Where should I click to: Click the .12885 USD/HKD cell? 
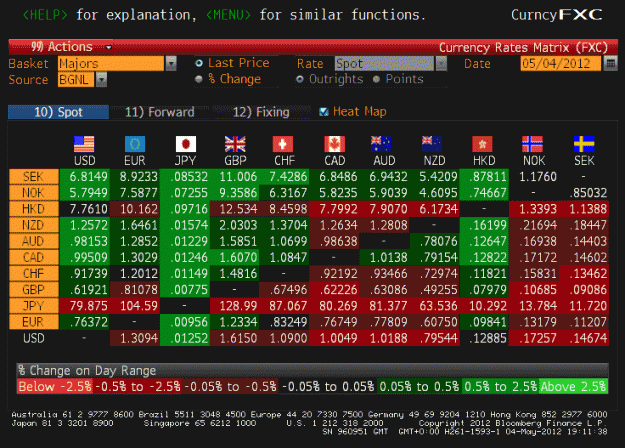point(484,338)
